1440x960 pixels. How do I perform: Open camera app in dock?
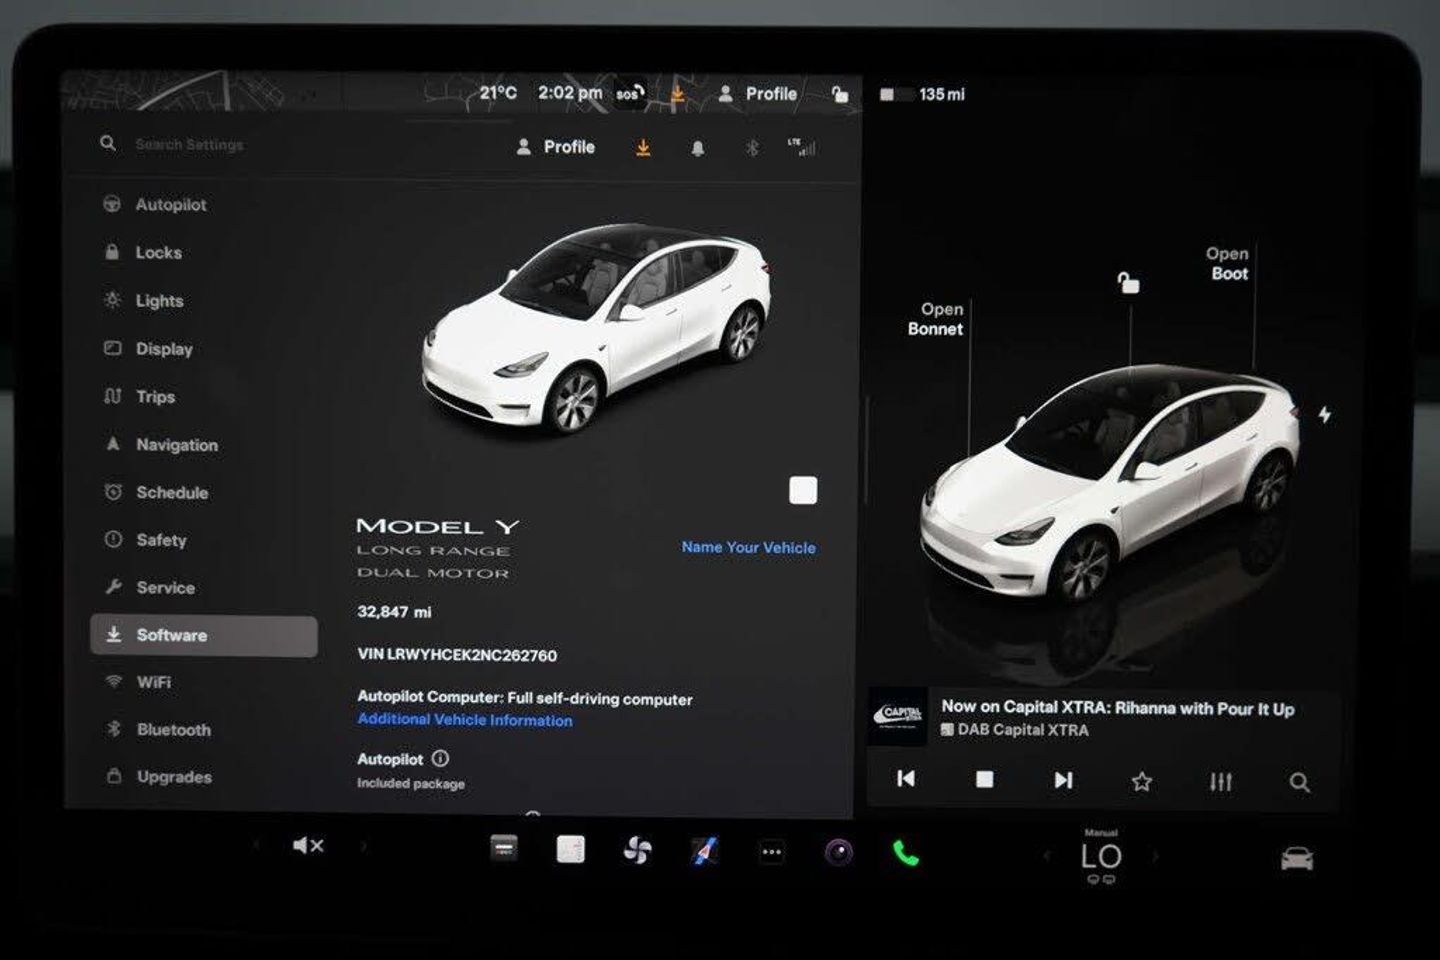[838, 852]
